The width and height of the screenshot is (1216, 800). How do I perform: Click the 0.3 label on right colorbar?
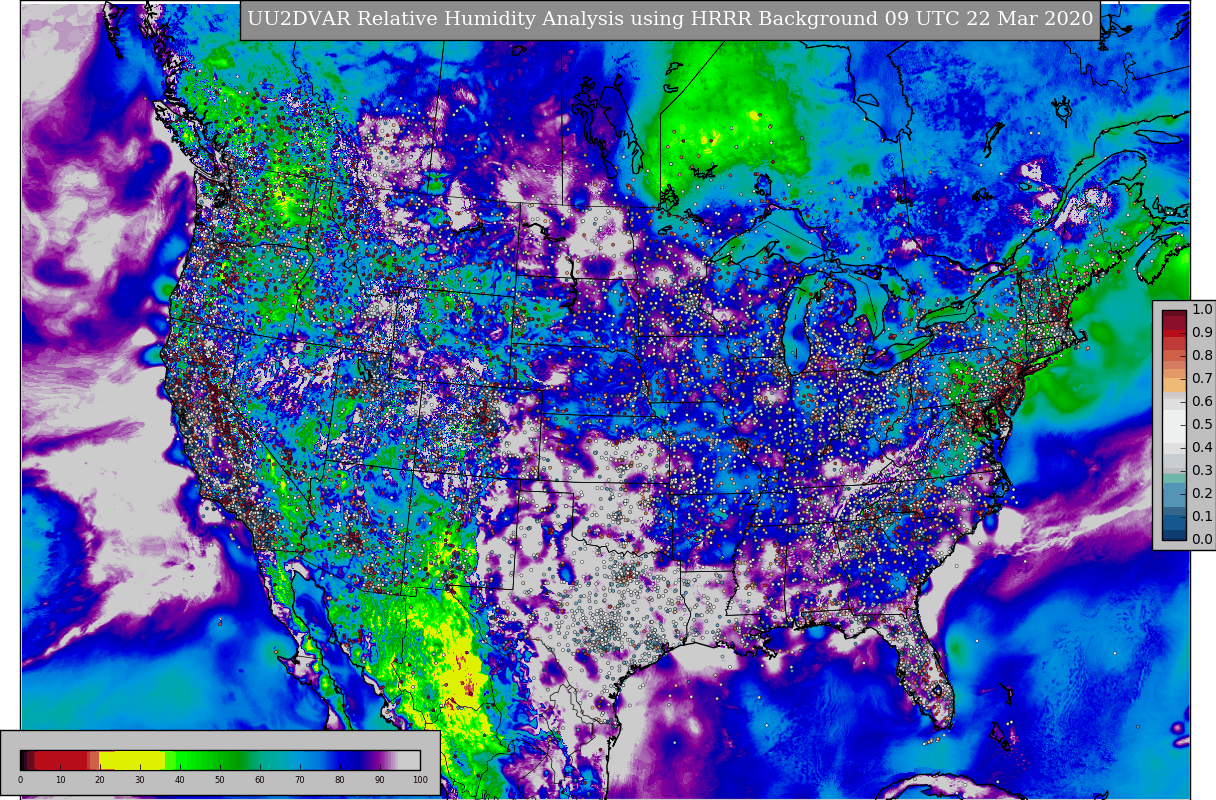1202,471
